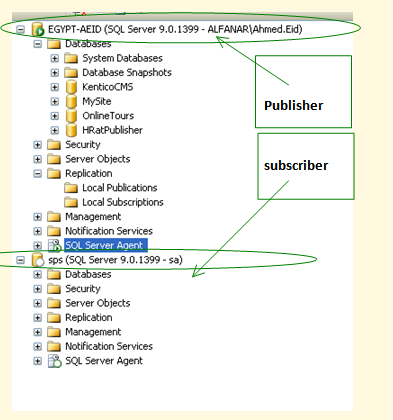Select the KenticoCMS database label

[108, 87]
